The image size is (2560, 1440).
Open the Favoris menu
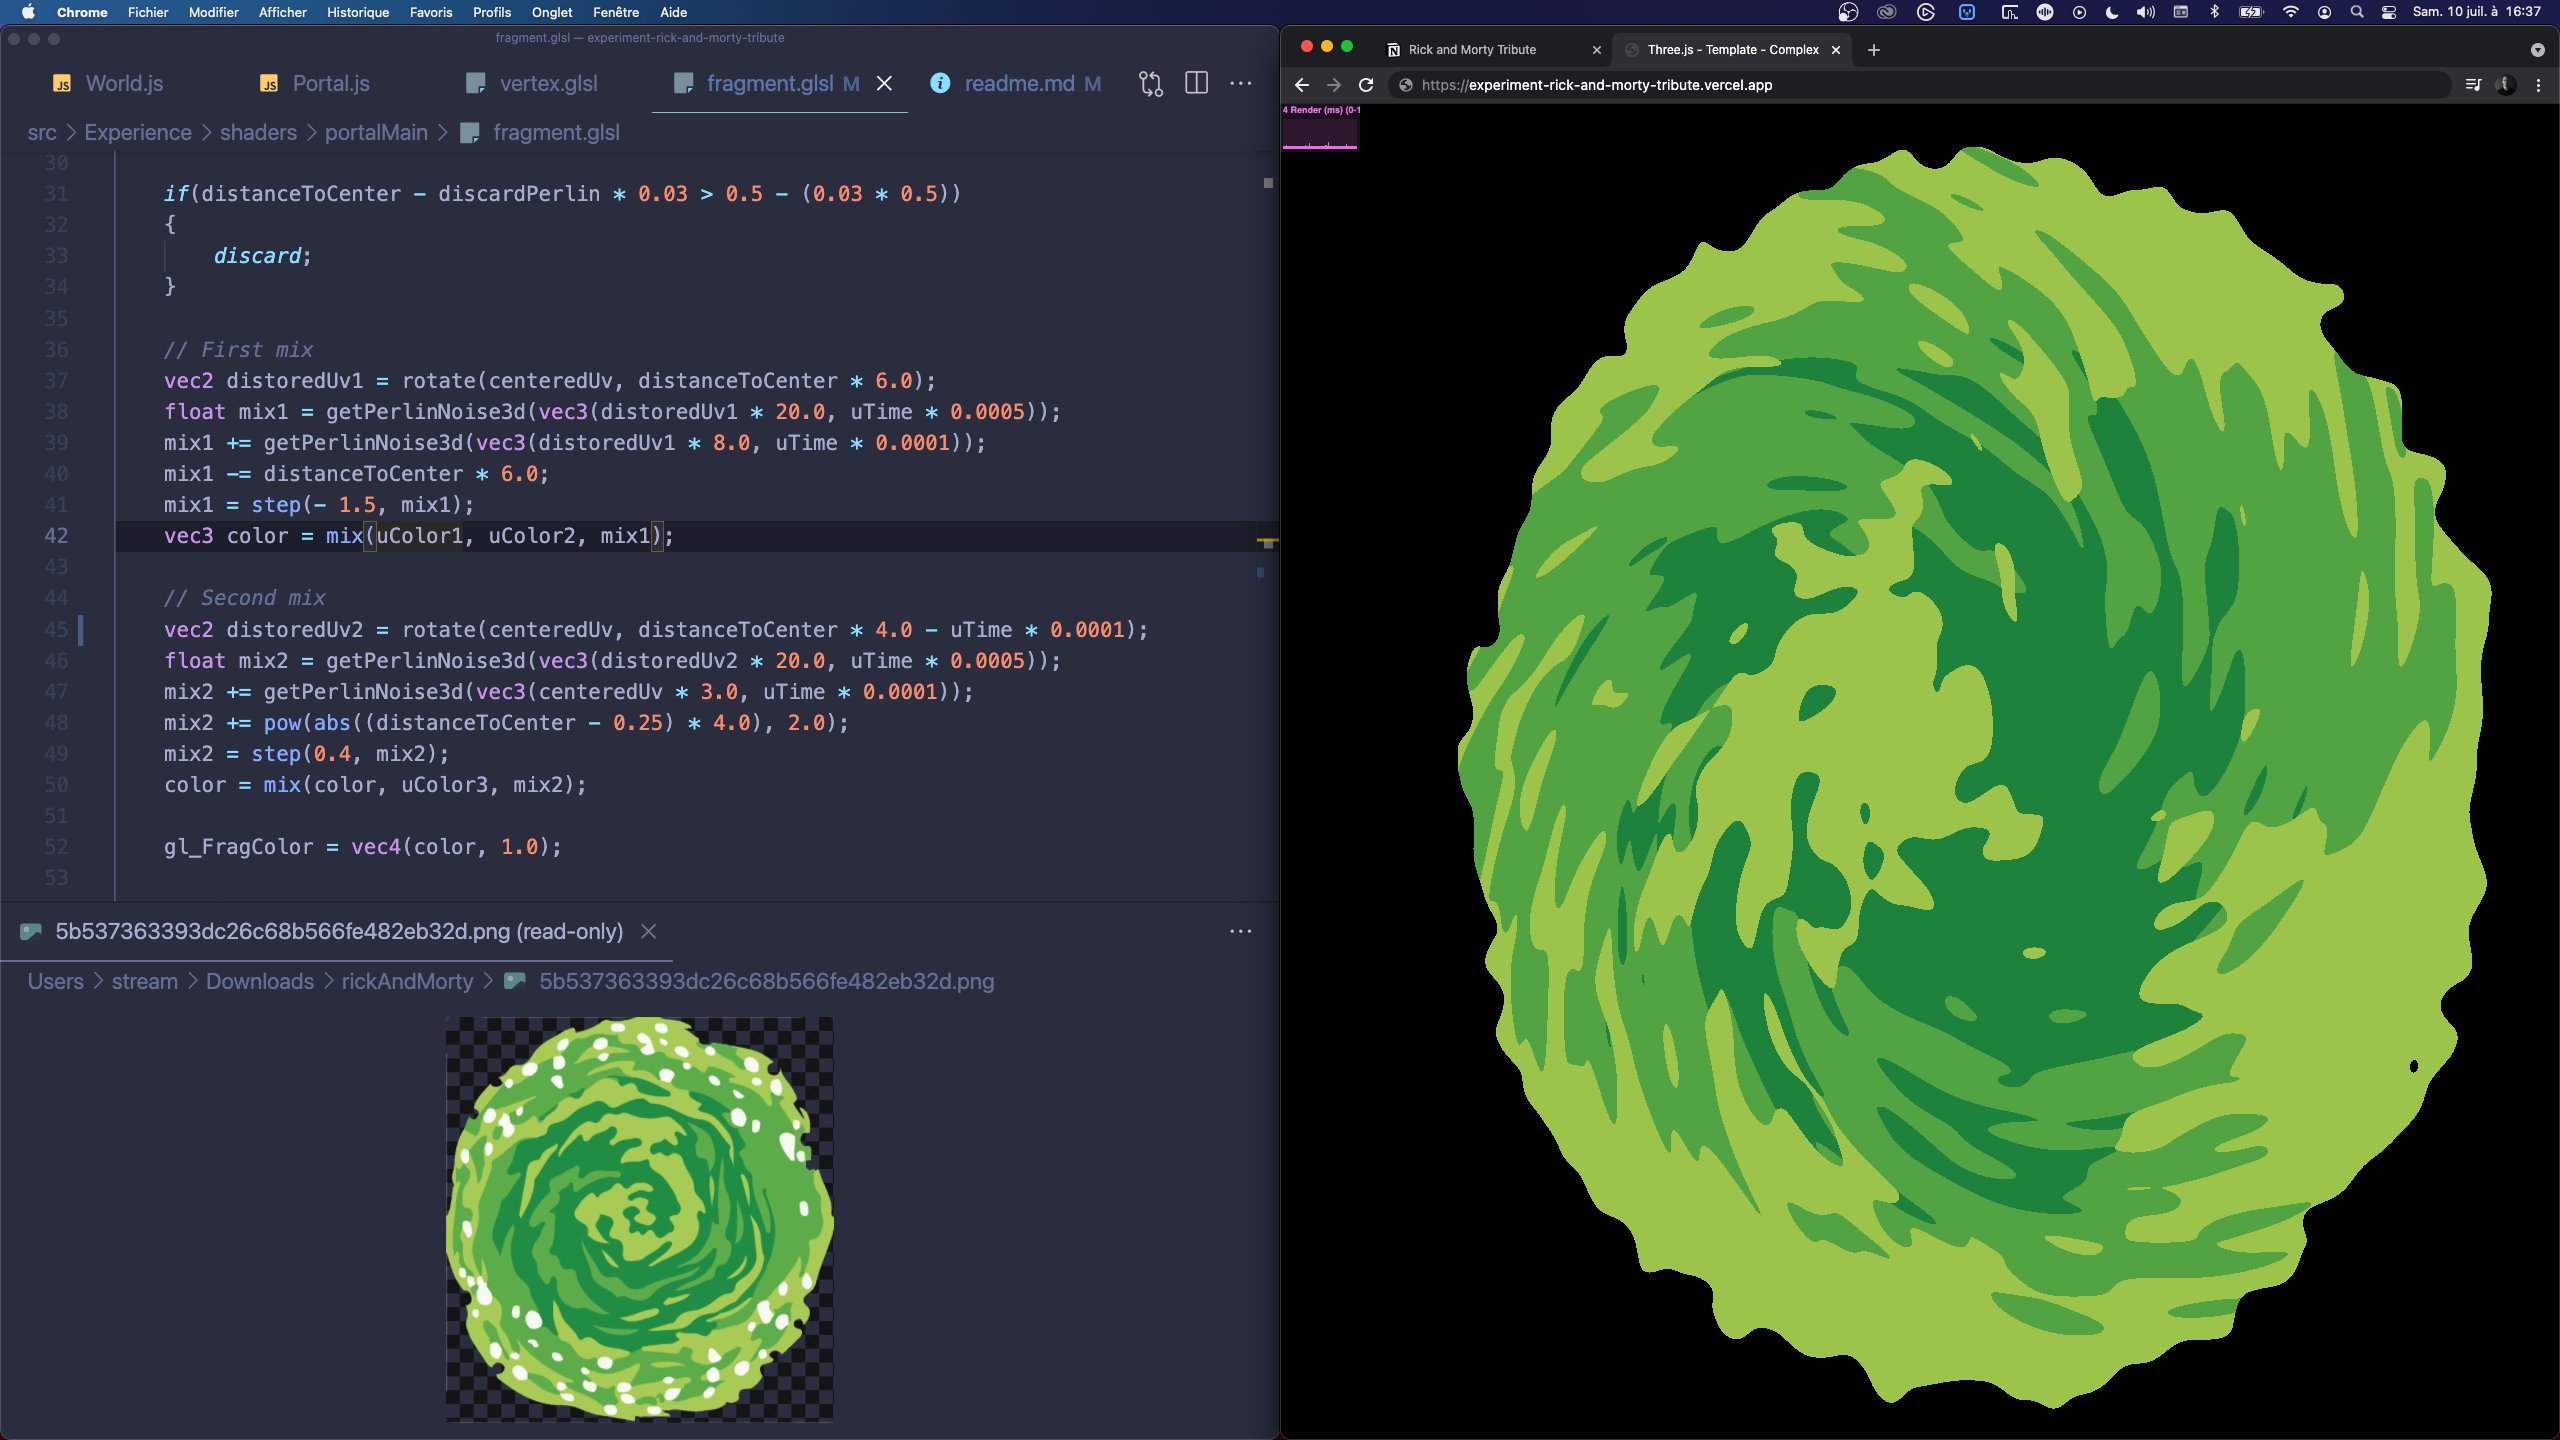(431, 12)
